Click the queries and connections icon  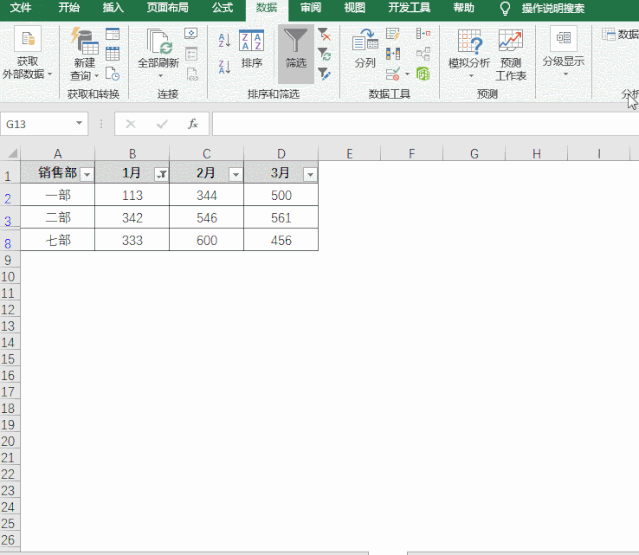pos(191,34)
